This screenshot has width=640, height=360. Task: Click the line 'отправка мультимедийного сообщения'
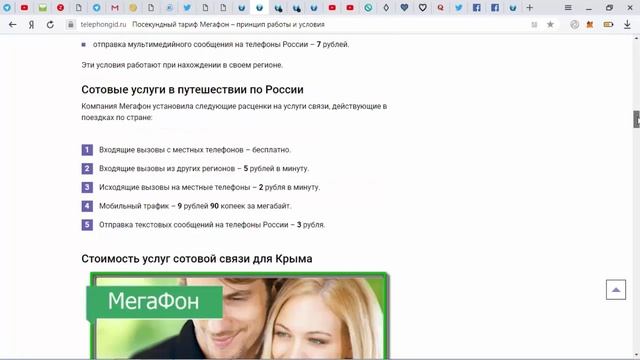pyautogui.click(x=221, y=44)
